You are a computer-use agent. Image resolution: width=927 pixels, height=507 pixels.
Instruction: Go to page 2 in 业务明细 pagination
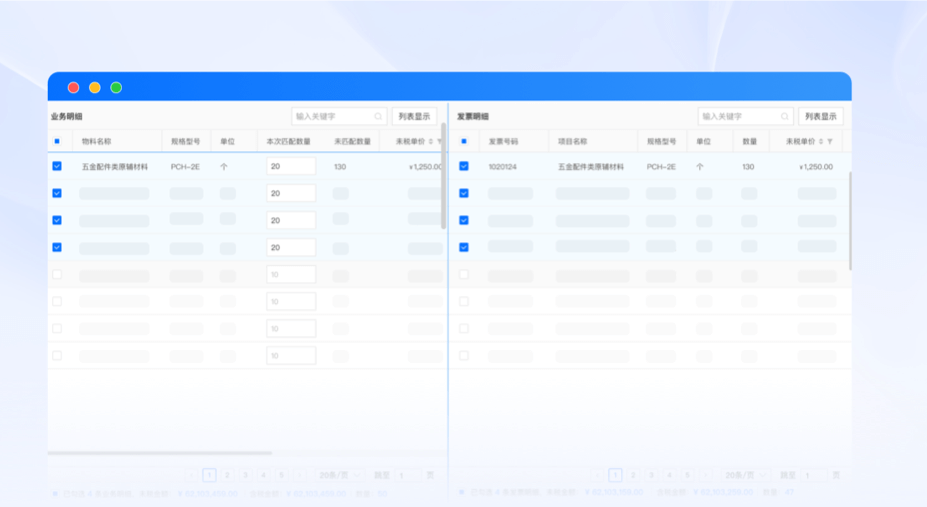tap(227, 476)
